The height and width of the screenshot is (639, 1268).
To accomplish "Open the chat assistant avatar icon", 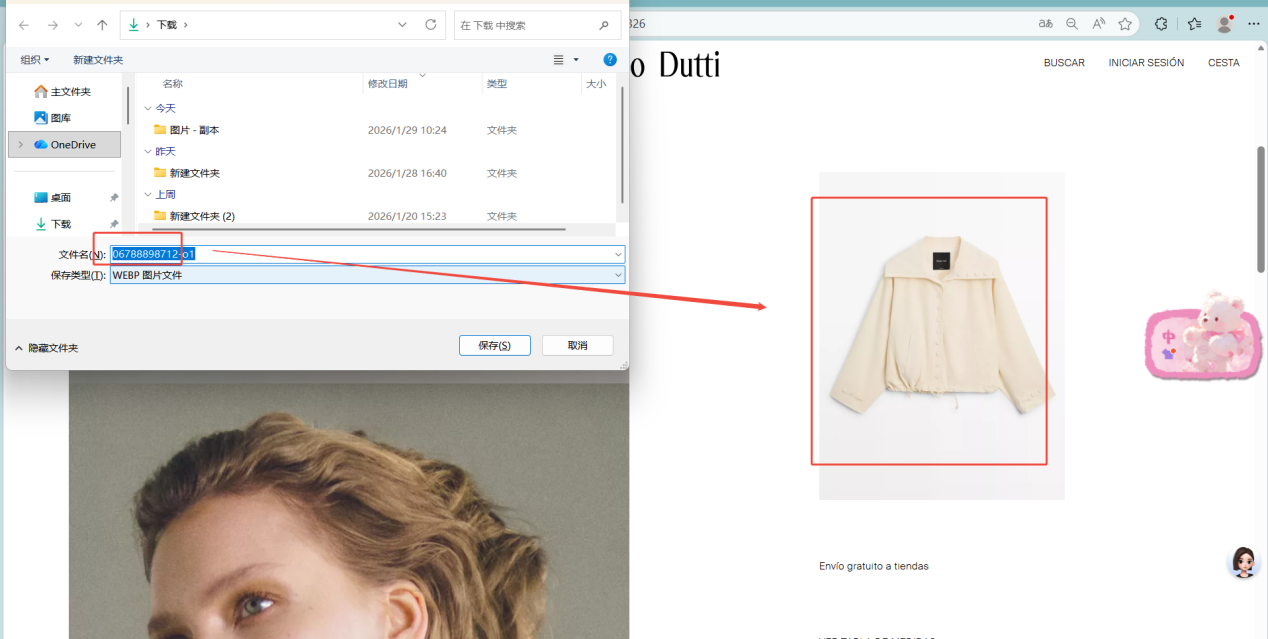I will [1243, 562].
